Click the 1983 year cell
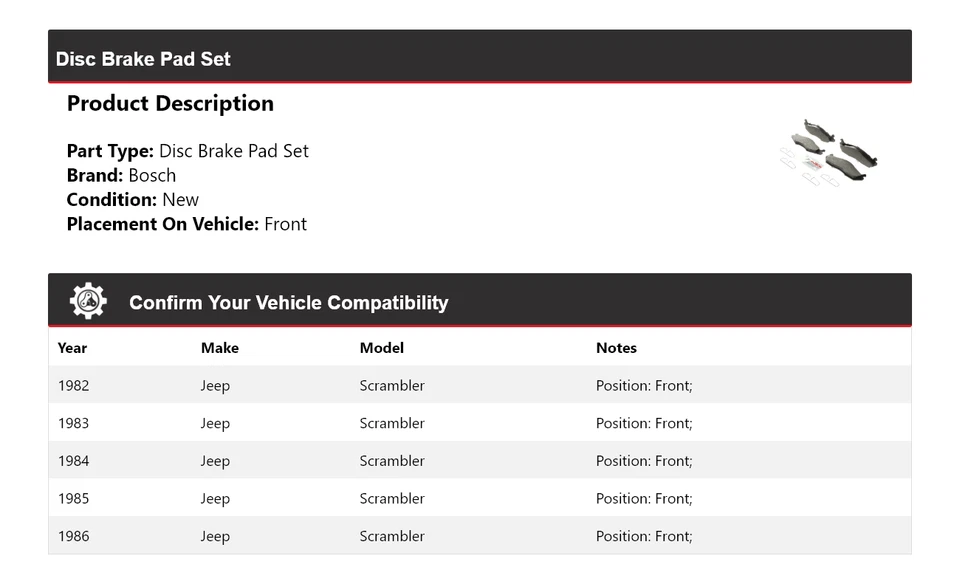This screenshot has height=584, width=960. point(73,423)
